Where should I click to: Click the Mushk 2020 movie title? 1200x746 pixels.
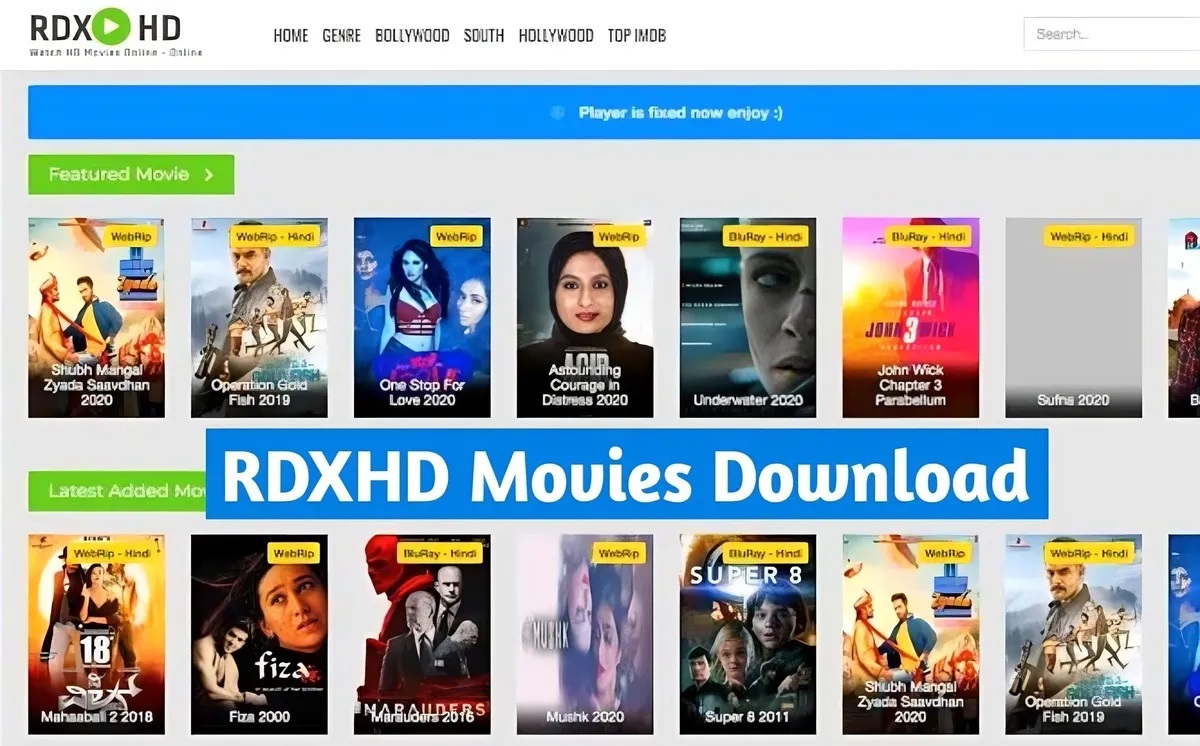tap(585, 717)
